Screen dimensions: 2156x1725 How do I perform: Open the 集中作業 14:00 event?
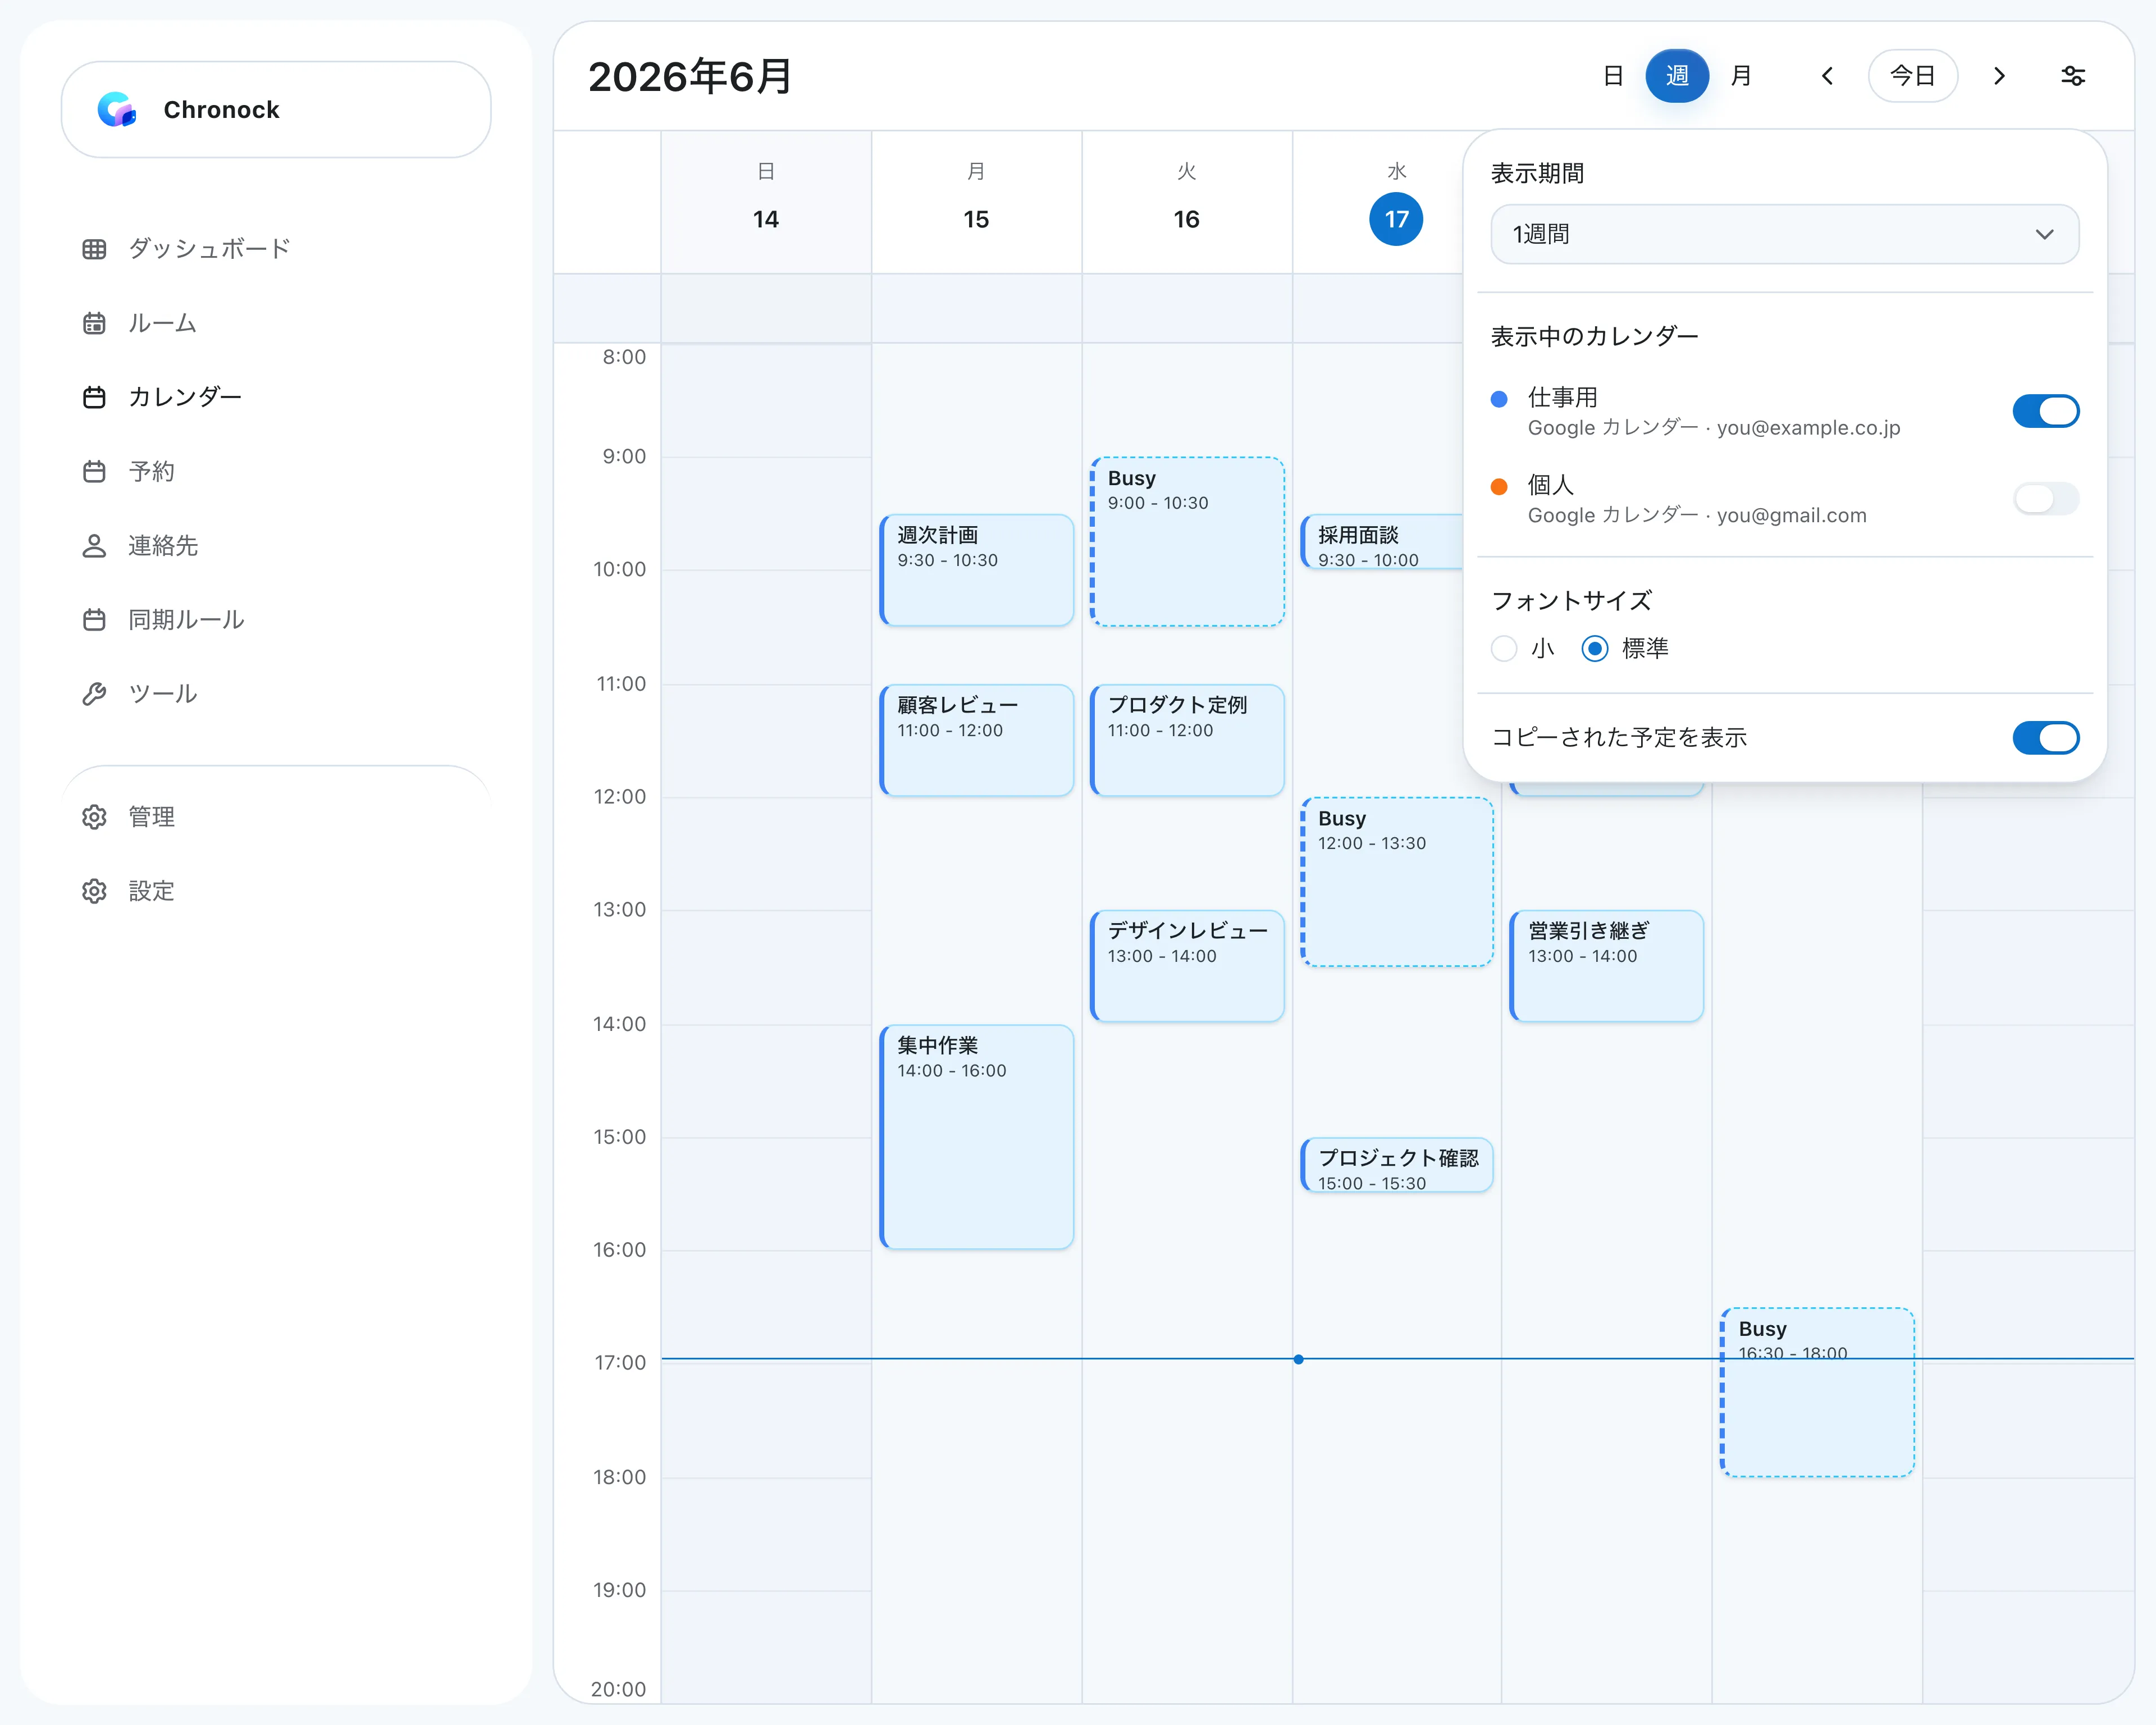[x=977, y=1137]
